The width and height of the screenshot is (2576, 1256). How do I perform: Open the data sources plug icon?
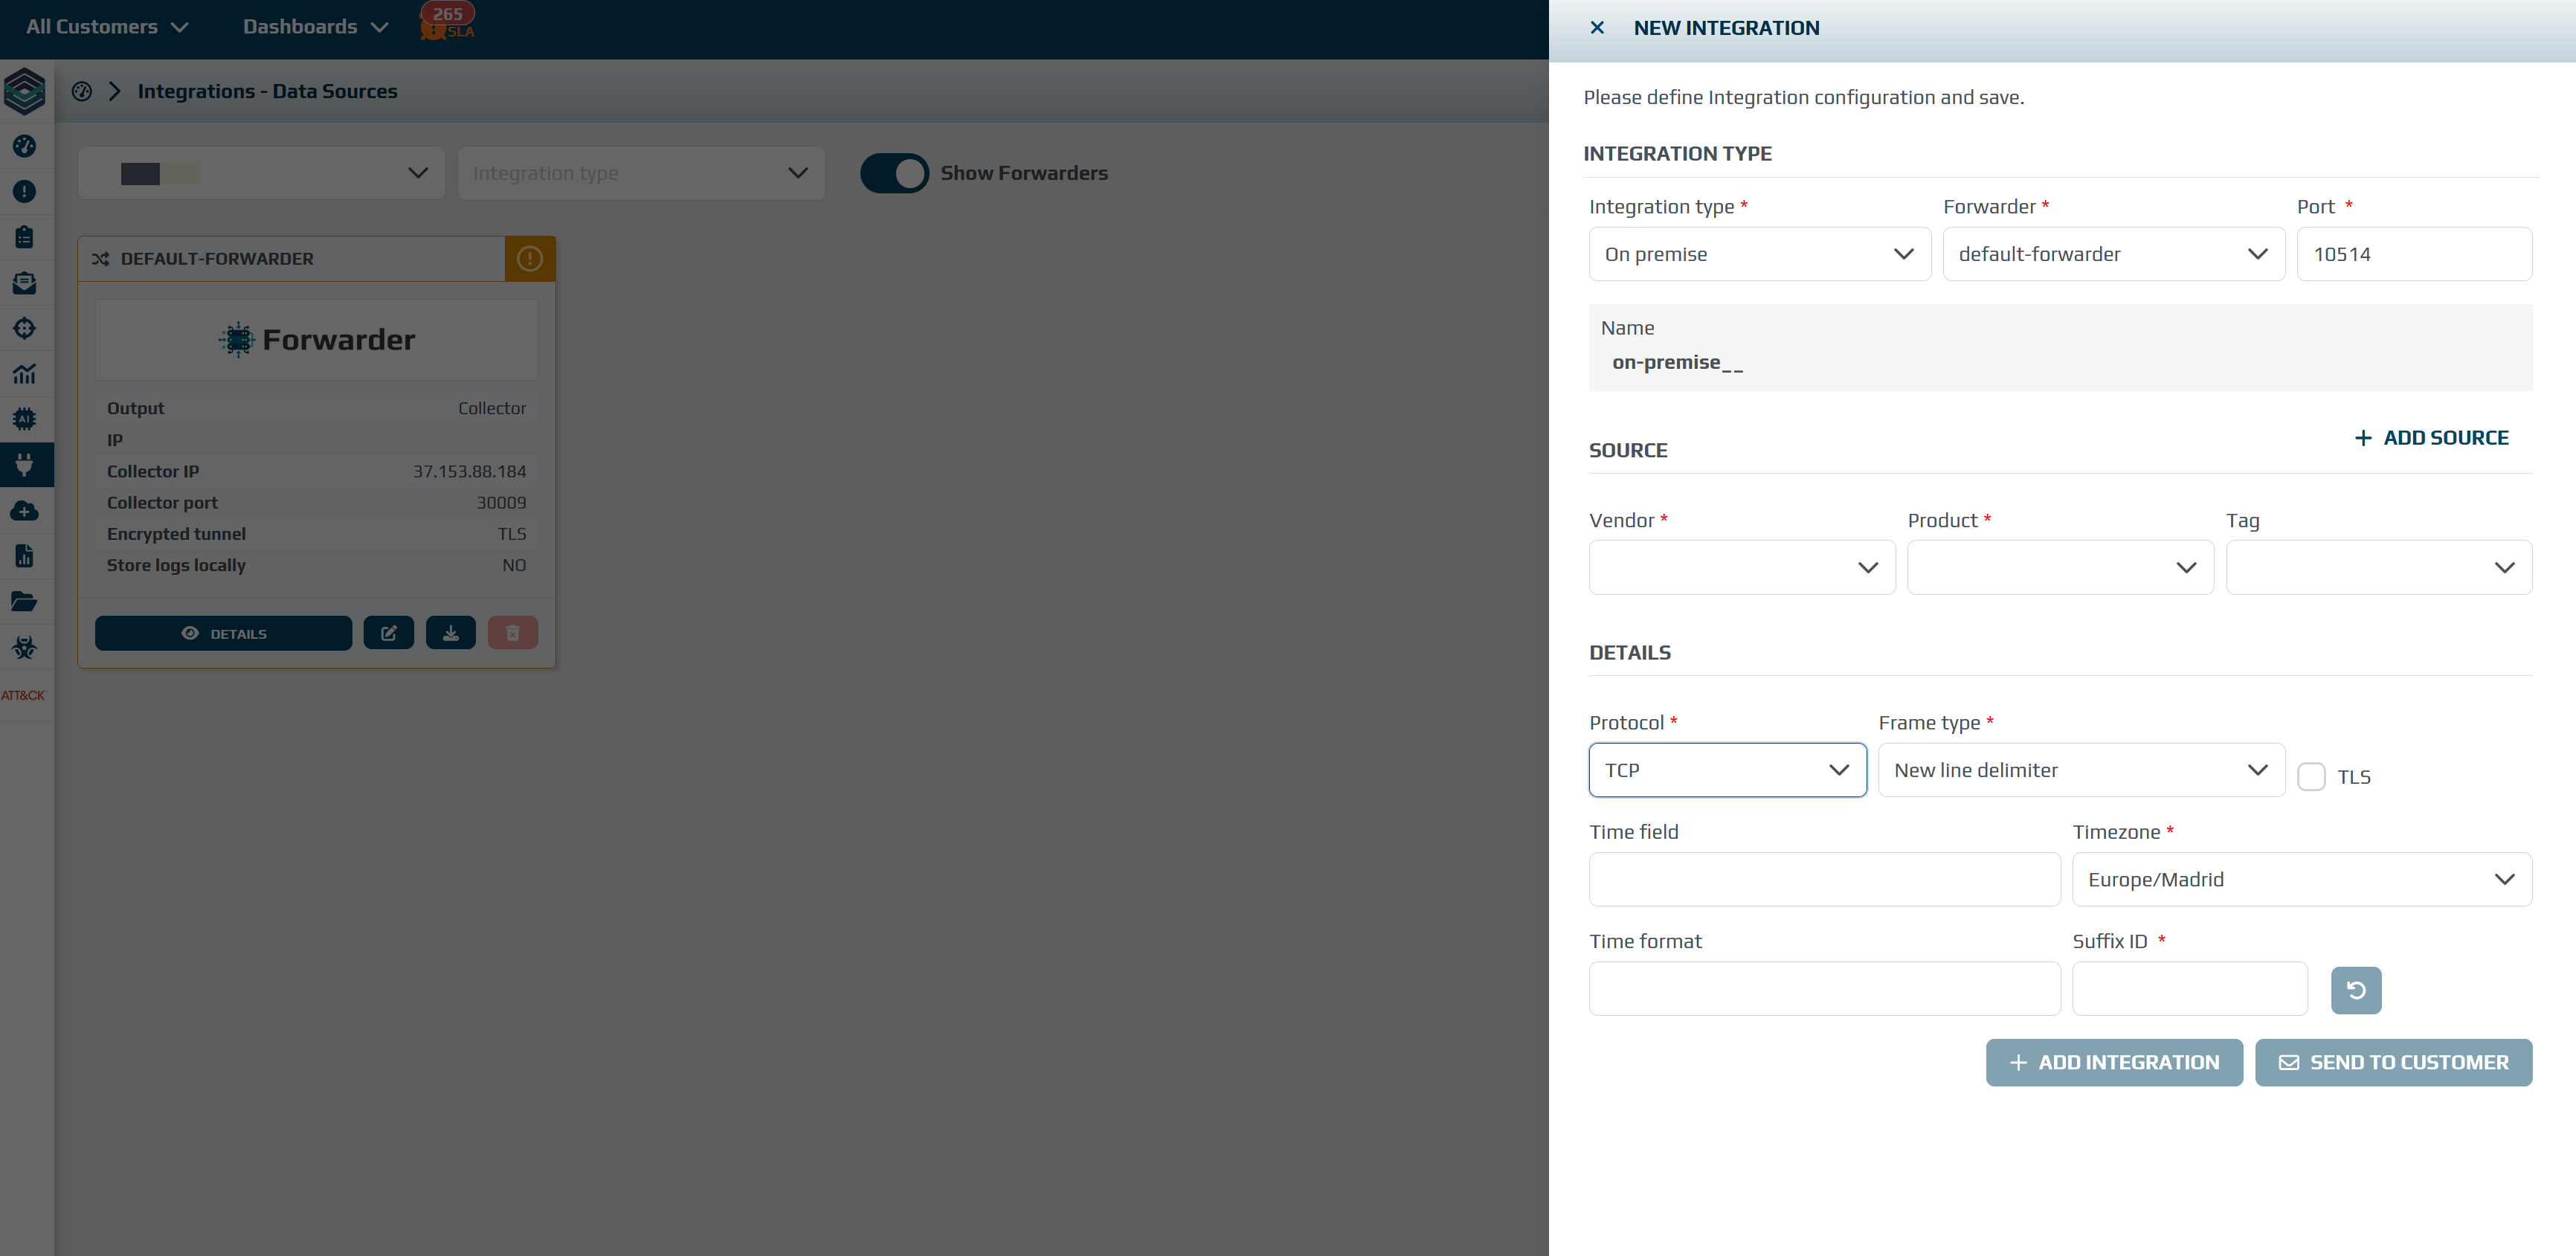24,465
